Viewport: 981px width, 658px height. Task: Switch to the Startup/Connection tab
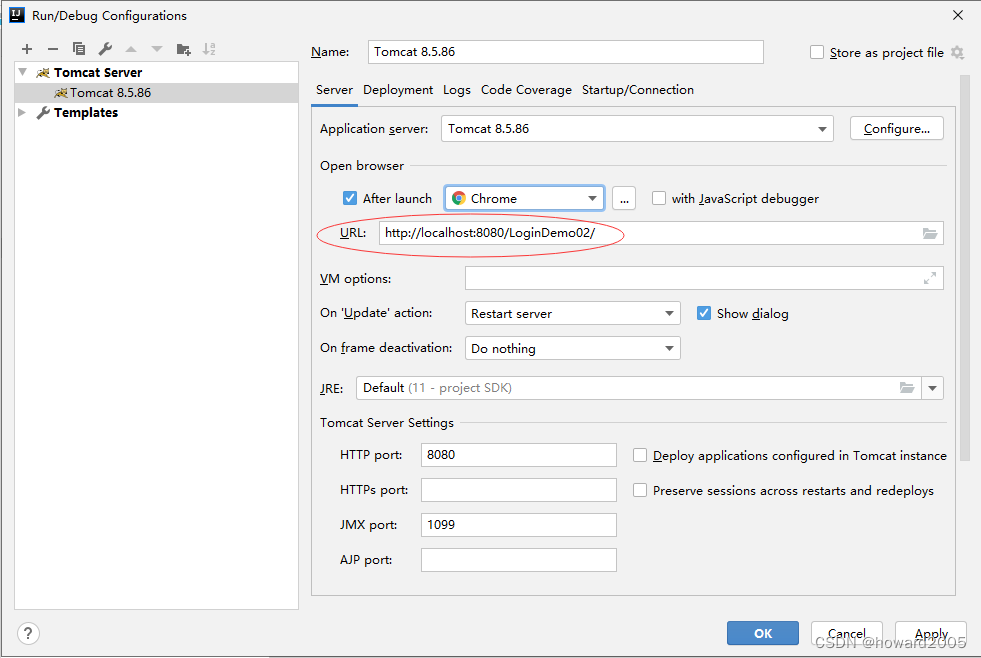click(638, 90)
